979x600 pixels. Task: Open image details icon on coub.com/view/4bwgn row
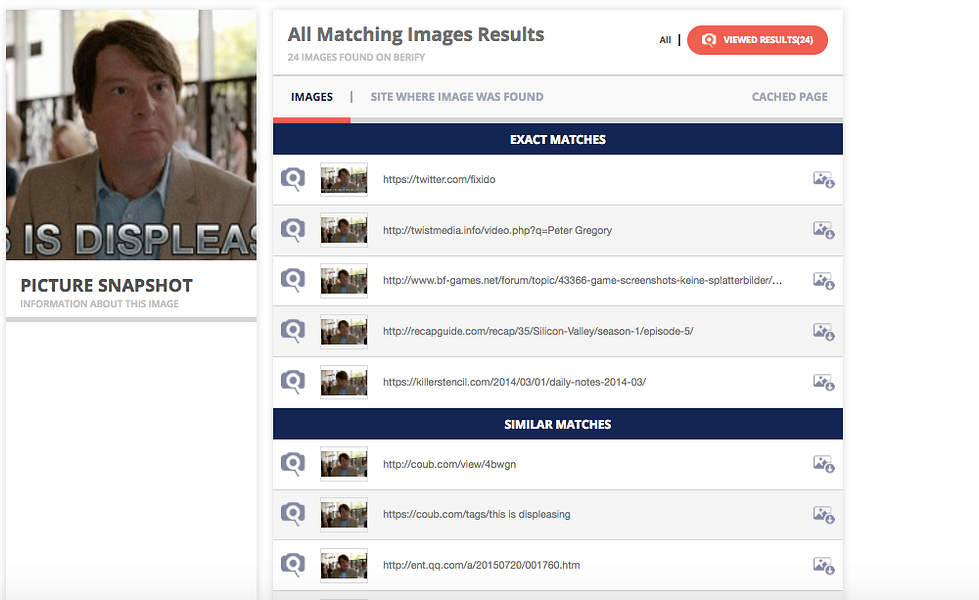pyautogui.click(x=822, y=464)
